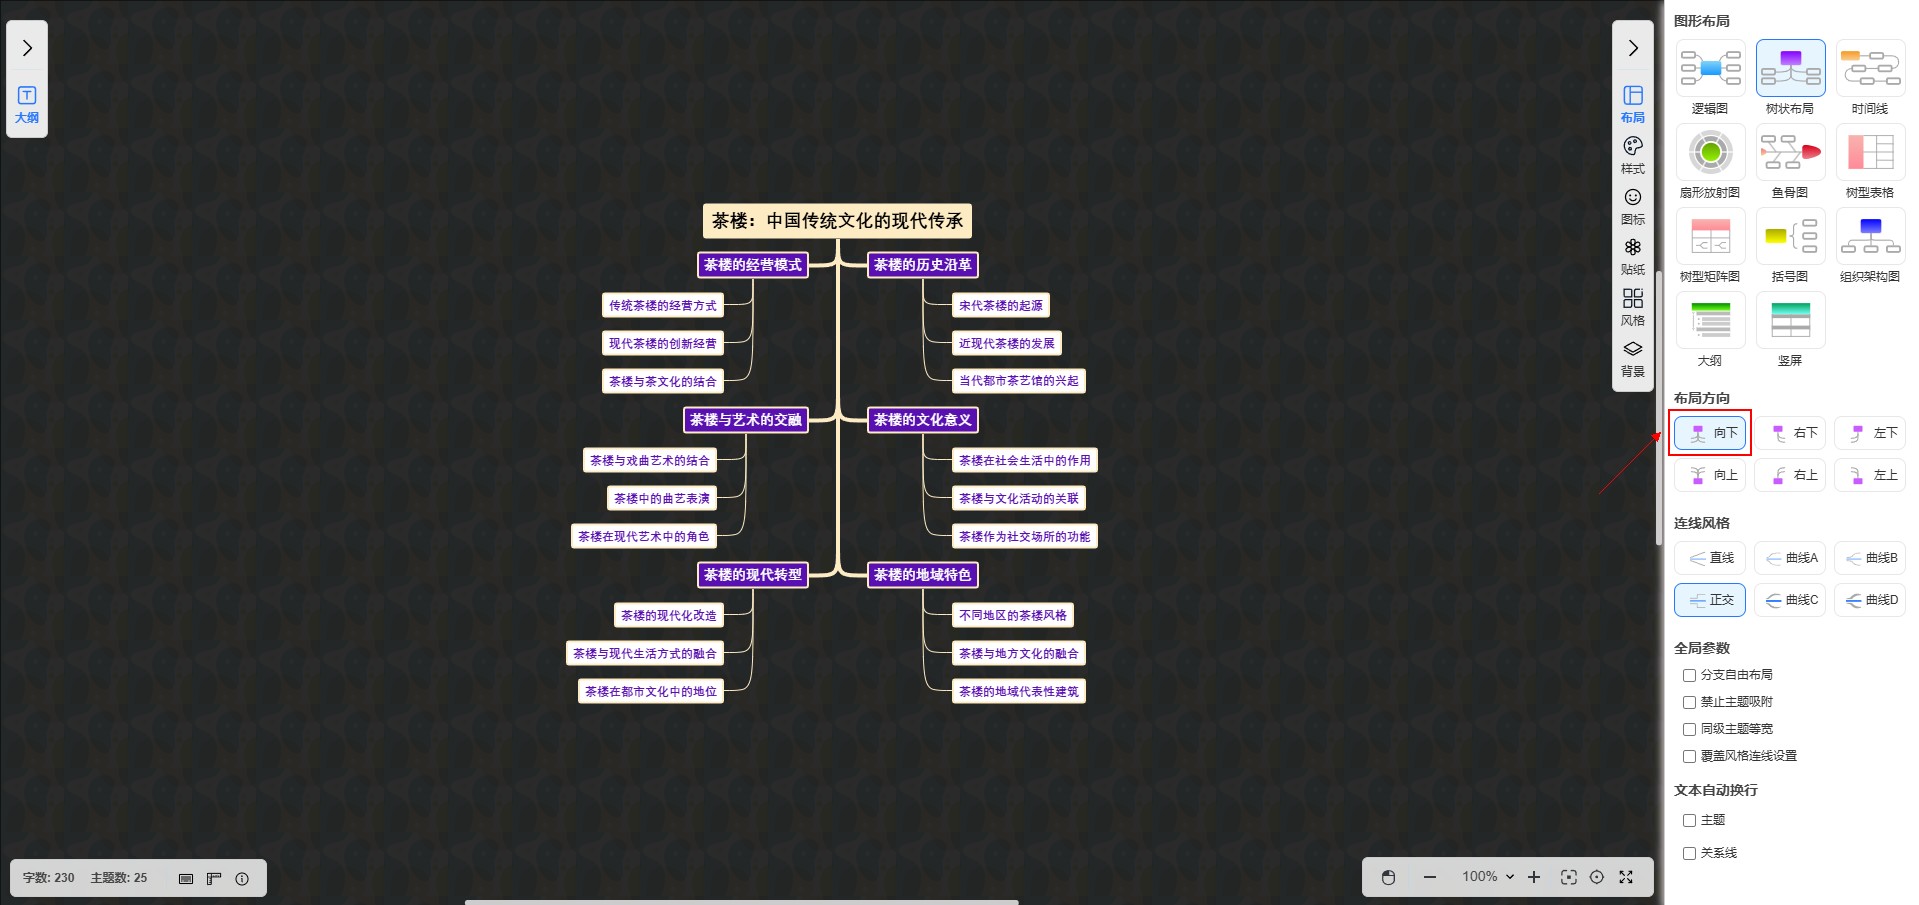Check the 同级主题等宽 option
1919x905 pixels.
tap(1689, 729)
